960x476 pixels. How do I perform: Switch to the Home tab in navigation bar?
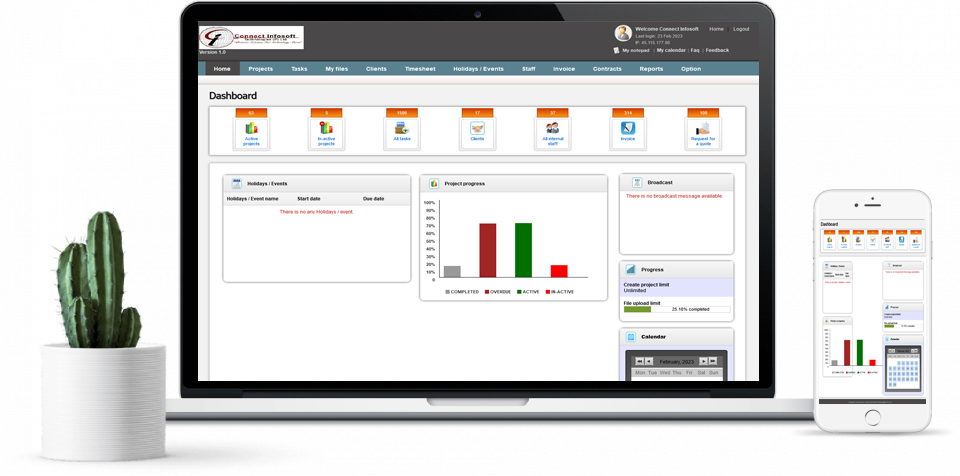click(x=222, y=69)
